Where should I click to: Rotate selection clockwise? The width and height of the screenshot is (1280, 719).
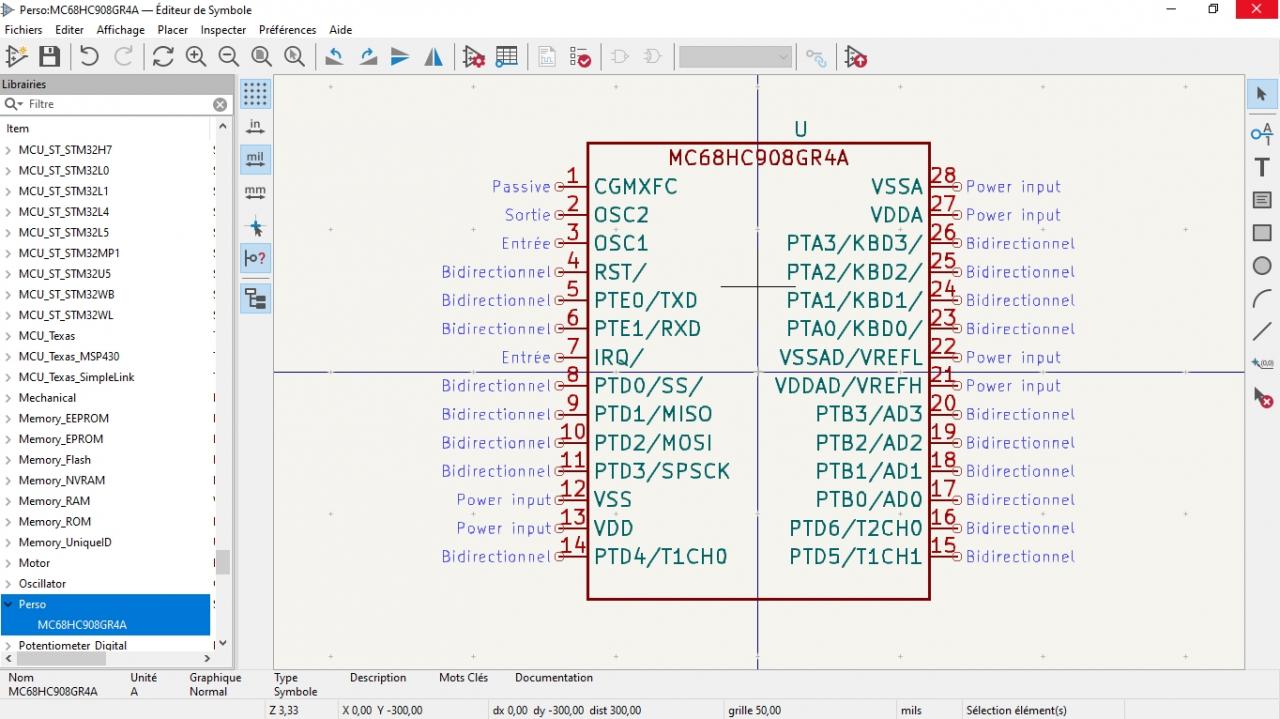(368, 57)
